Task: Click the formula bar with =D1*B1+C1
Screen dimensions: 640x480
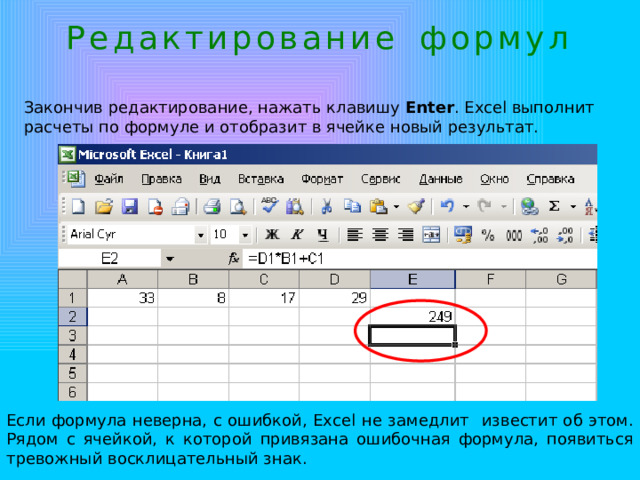Action: click(420, 258)
